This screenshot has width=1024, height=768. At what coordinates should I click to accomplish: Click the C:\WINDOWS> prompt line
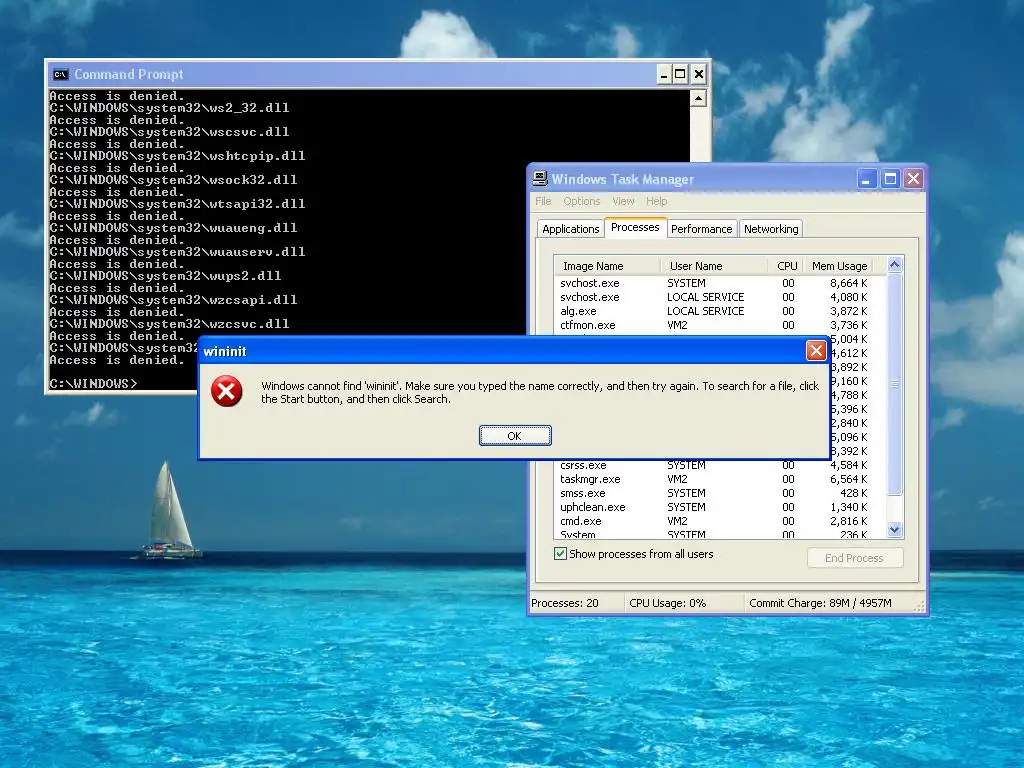pyautogui.click(x=93, y=383)
